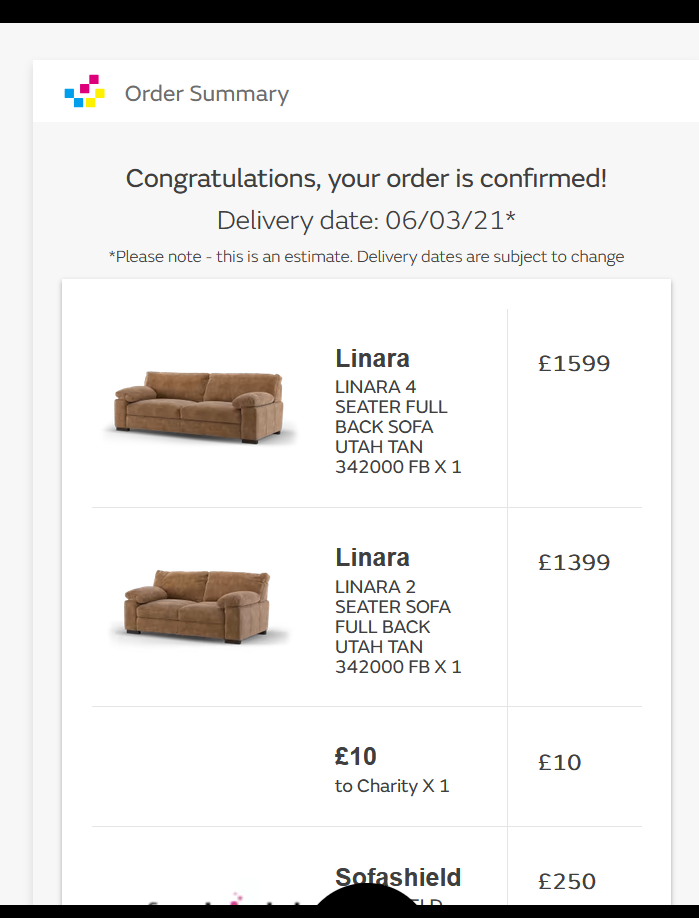Click the order confirmed congratulations heading
Viewport: 699px width, 918px height.
pyautogui.click(x=366, y=179)
